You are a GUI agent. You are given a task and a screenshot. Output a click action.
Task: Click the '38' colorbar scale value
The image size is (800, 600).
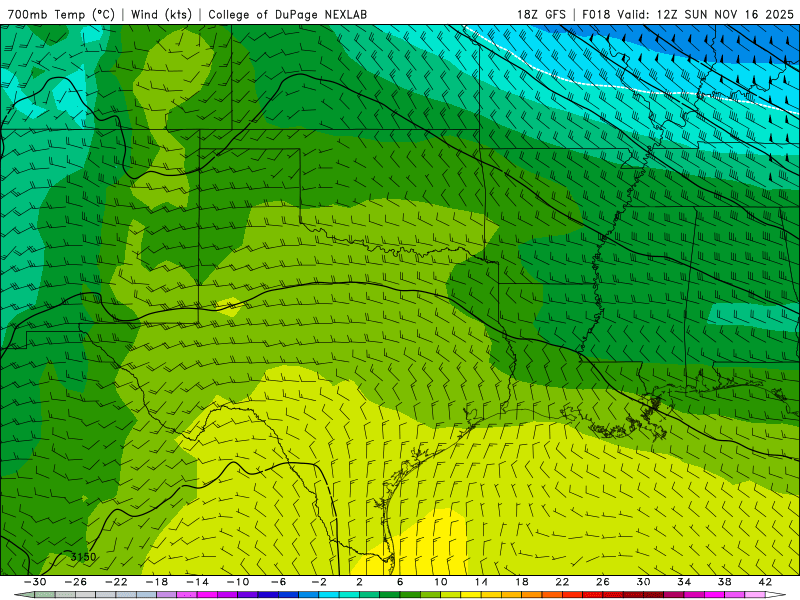[x=724, y=582]
